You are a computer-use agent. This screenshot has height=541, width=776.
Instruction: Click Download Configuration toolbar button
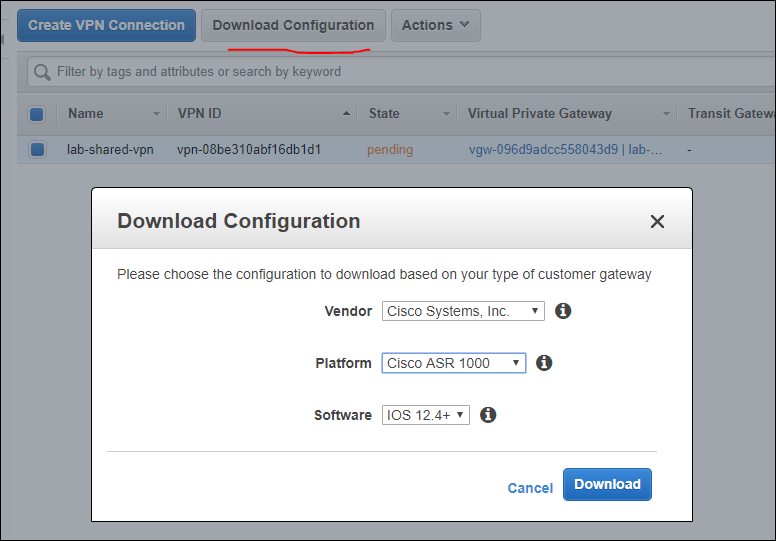(293, 25)
